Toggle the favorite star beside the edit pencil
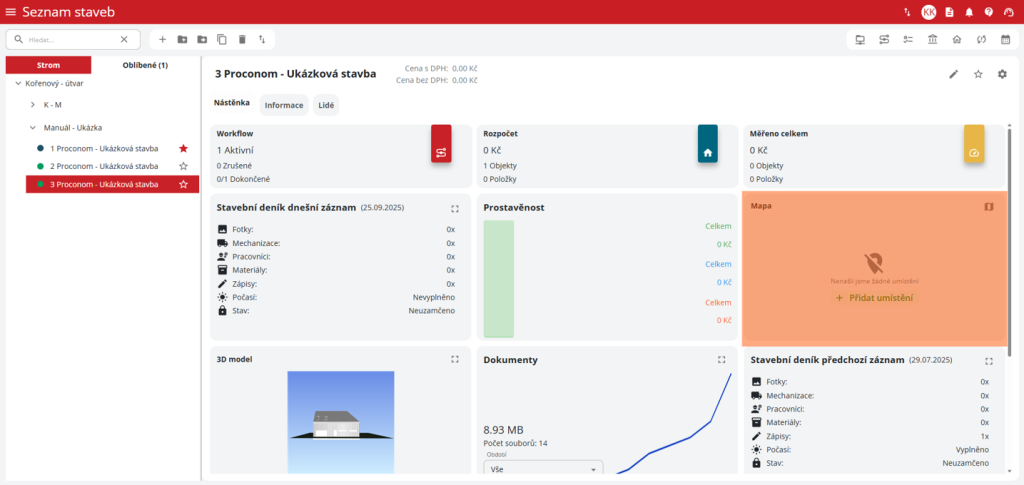This screenshot has width=1024, height=485. pyautogui.click(x=978, y=74)
